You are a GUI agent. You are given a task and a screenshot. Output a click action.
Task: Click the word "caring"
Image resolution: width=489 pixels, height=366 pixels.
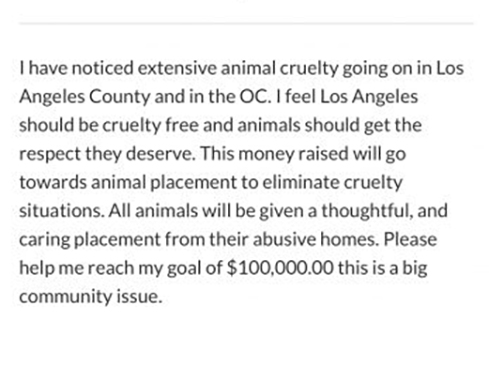45,240
